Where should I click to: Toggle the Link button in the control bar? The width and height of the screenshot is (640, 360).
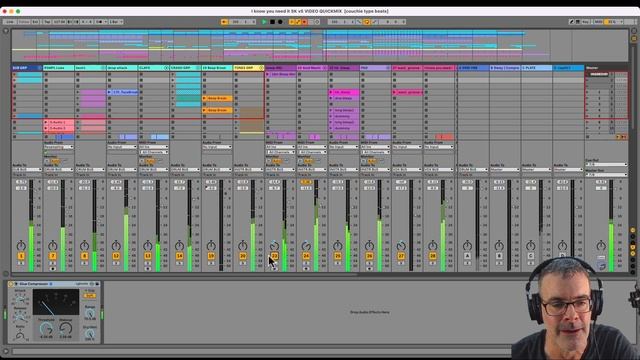pos(10,22)
